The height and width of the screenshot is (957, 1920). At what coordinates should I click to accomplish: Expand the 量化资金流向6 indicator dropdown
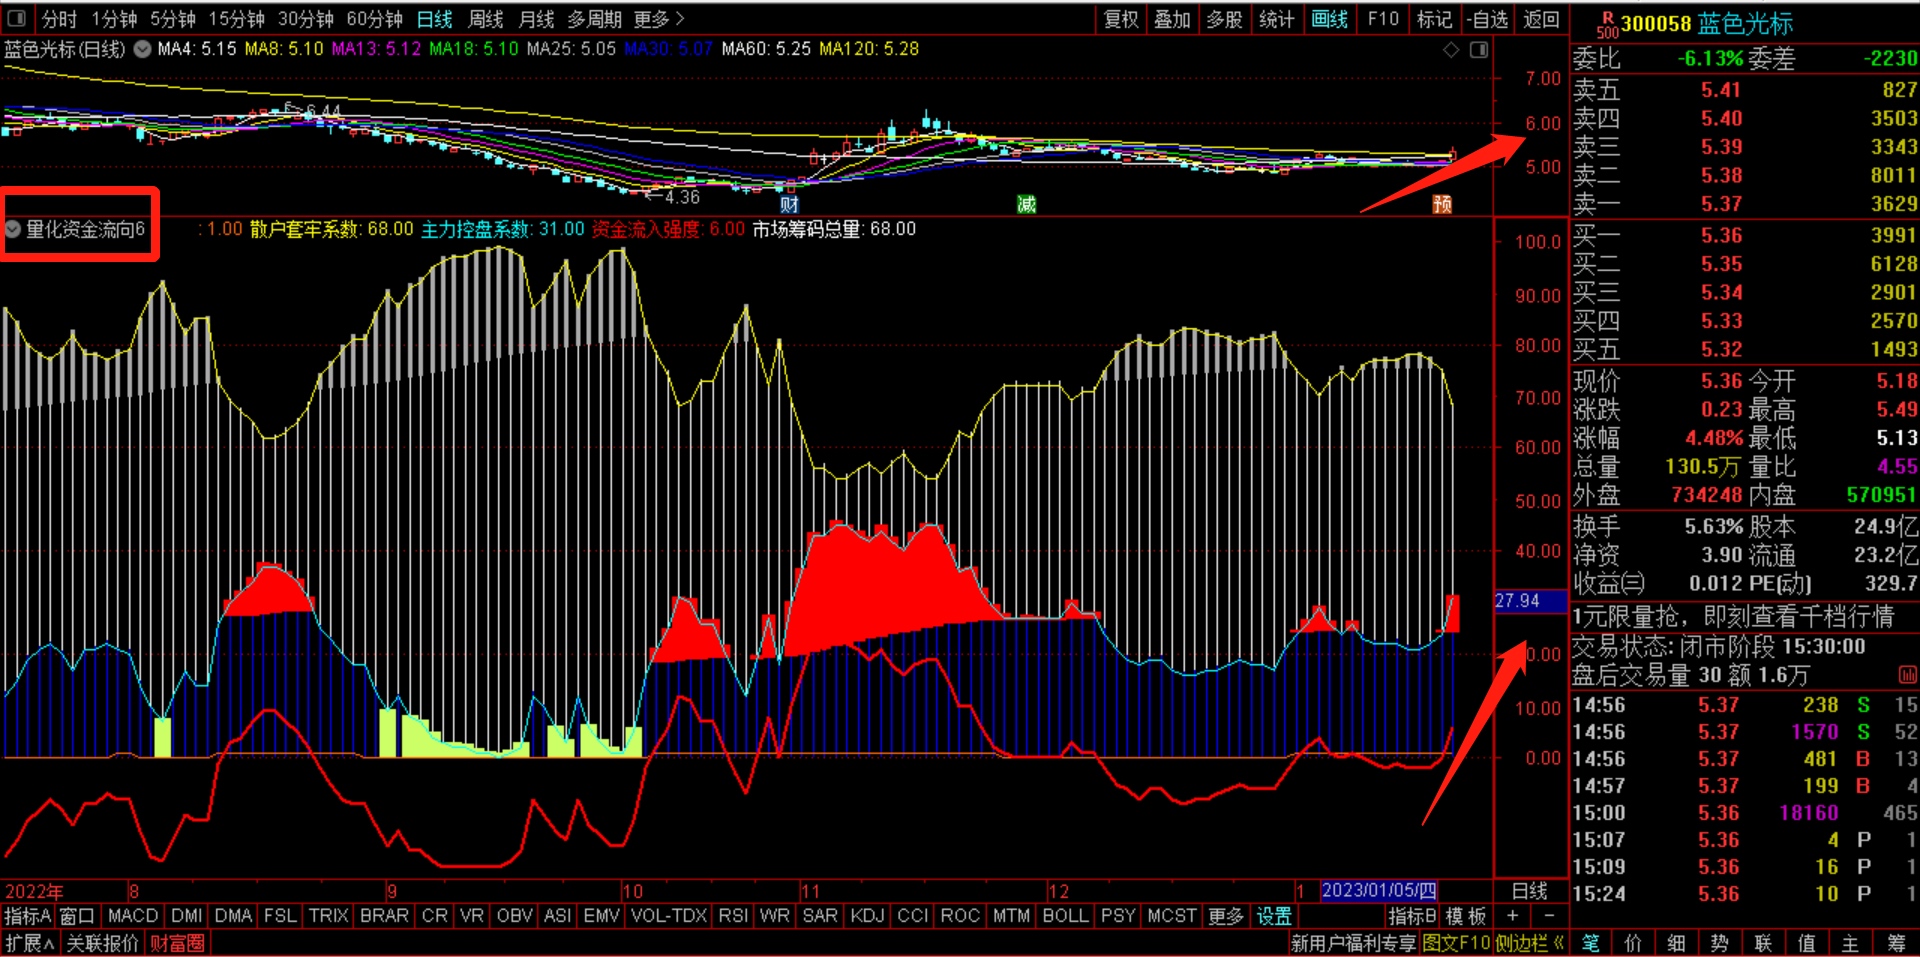[x=13, y=229]
